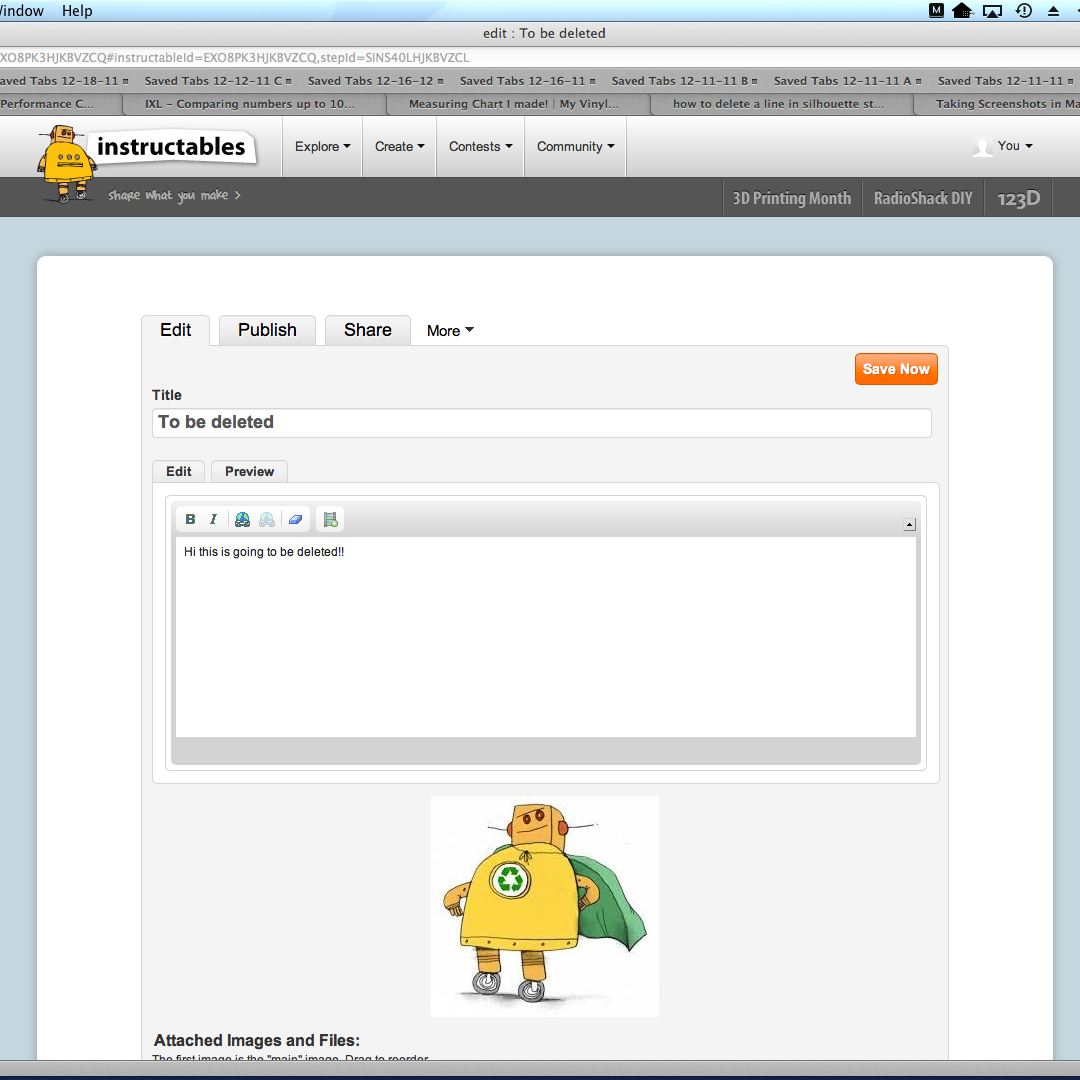
Task: Switch to the Preview tab
Action: [248, 471]
